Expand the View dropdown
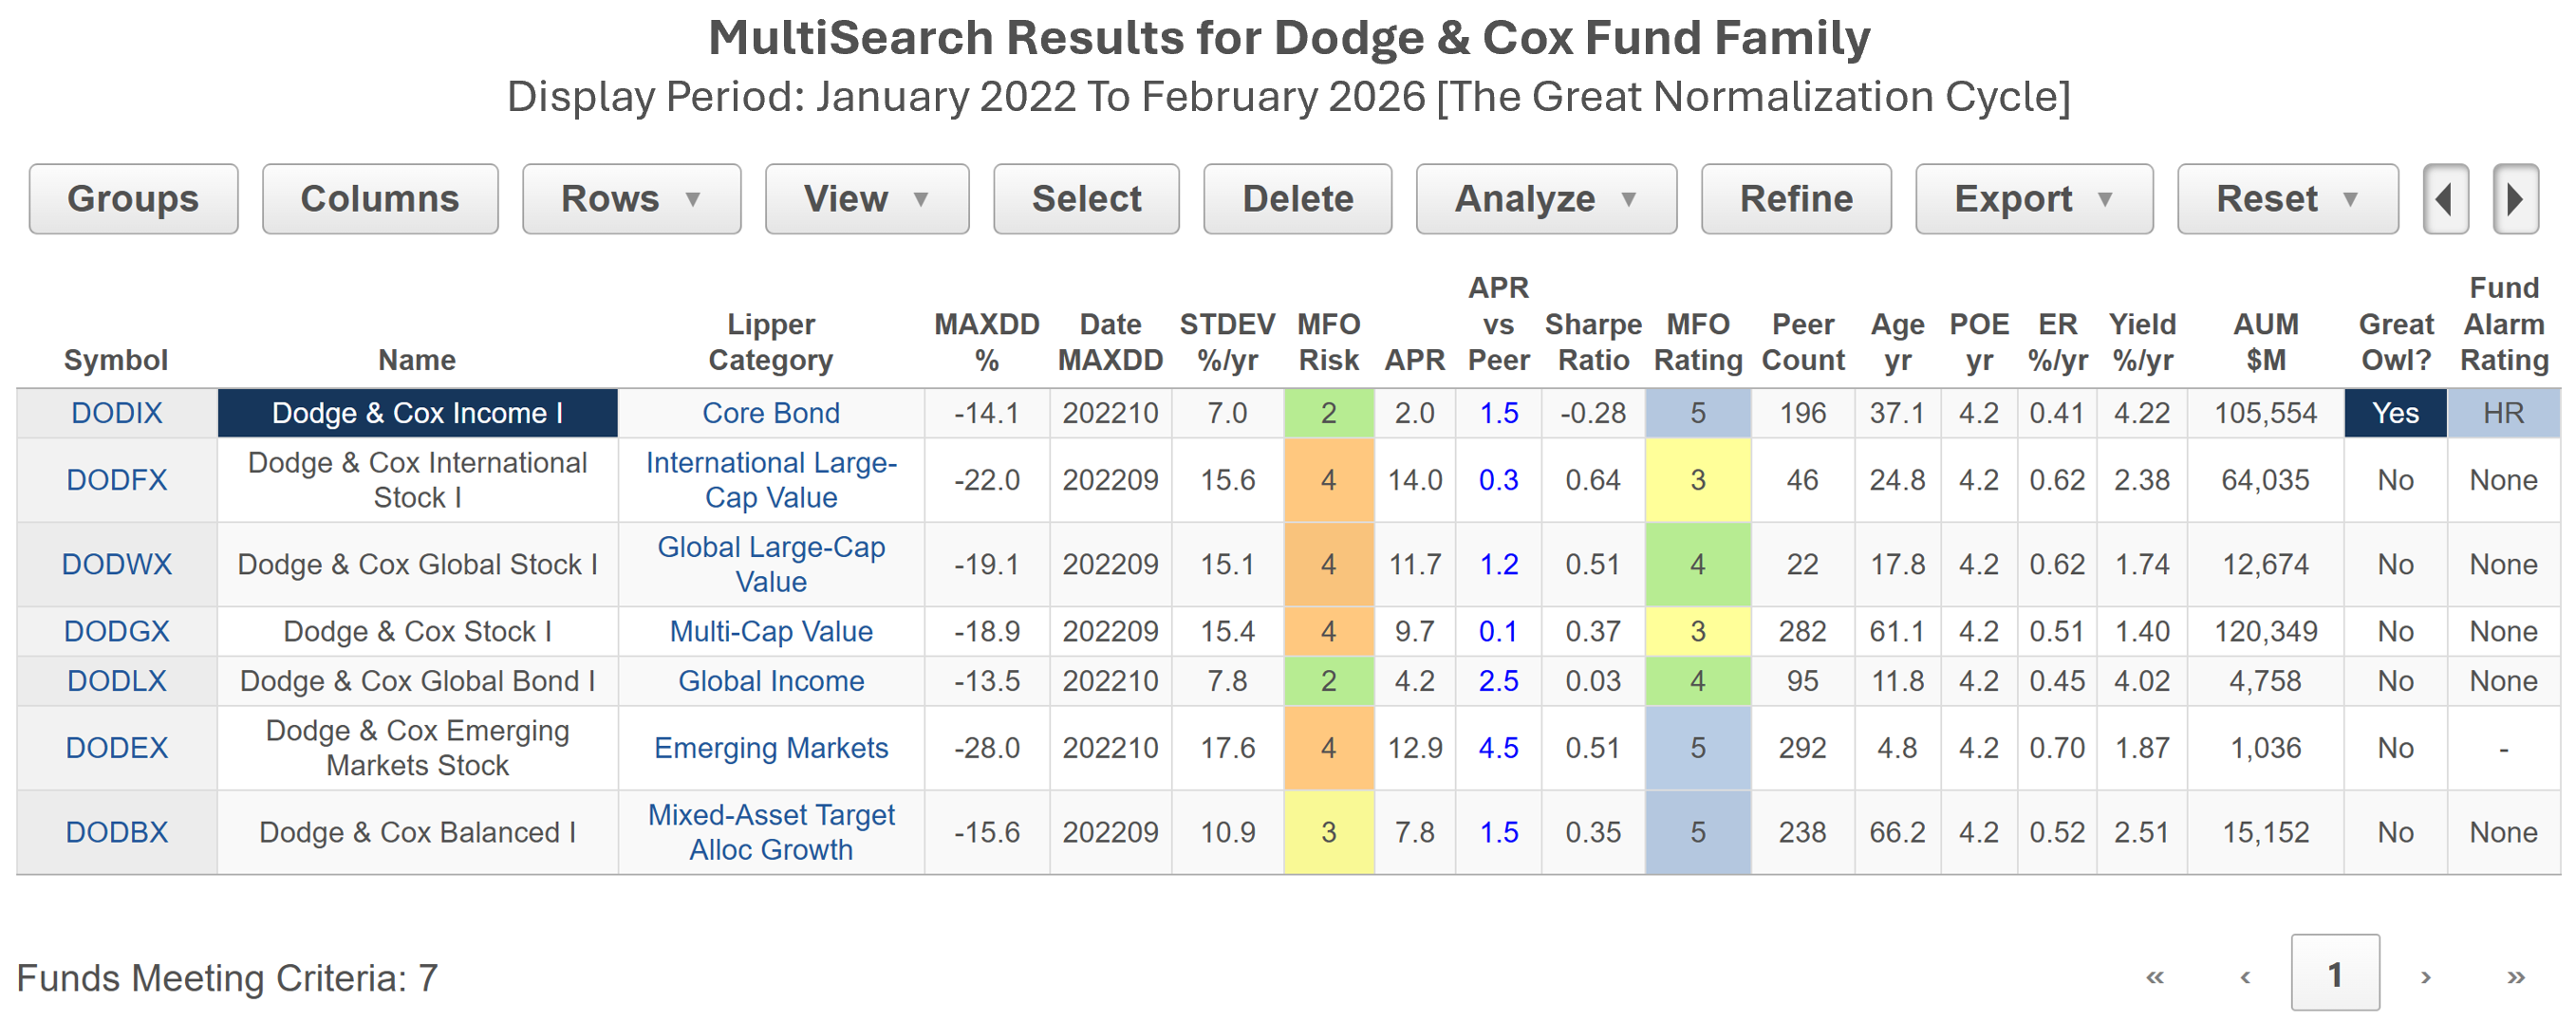This screenshot has height=1021, width=2576. (x=866, y=199)
